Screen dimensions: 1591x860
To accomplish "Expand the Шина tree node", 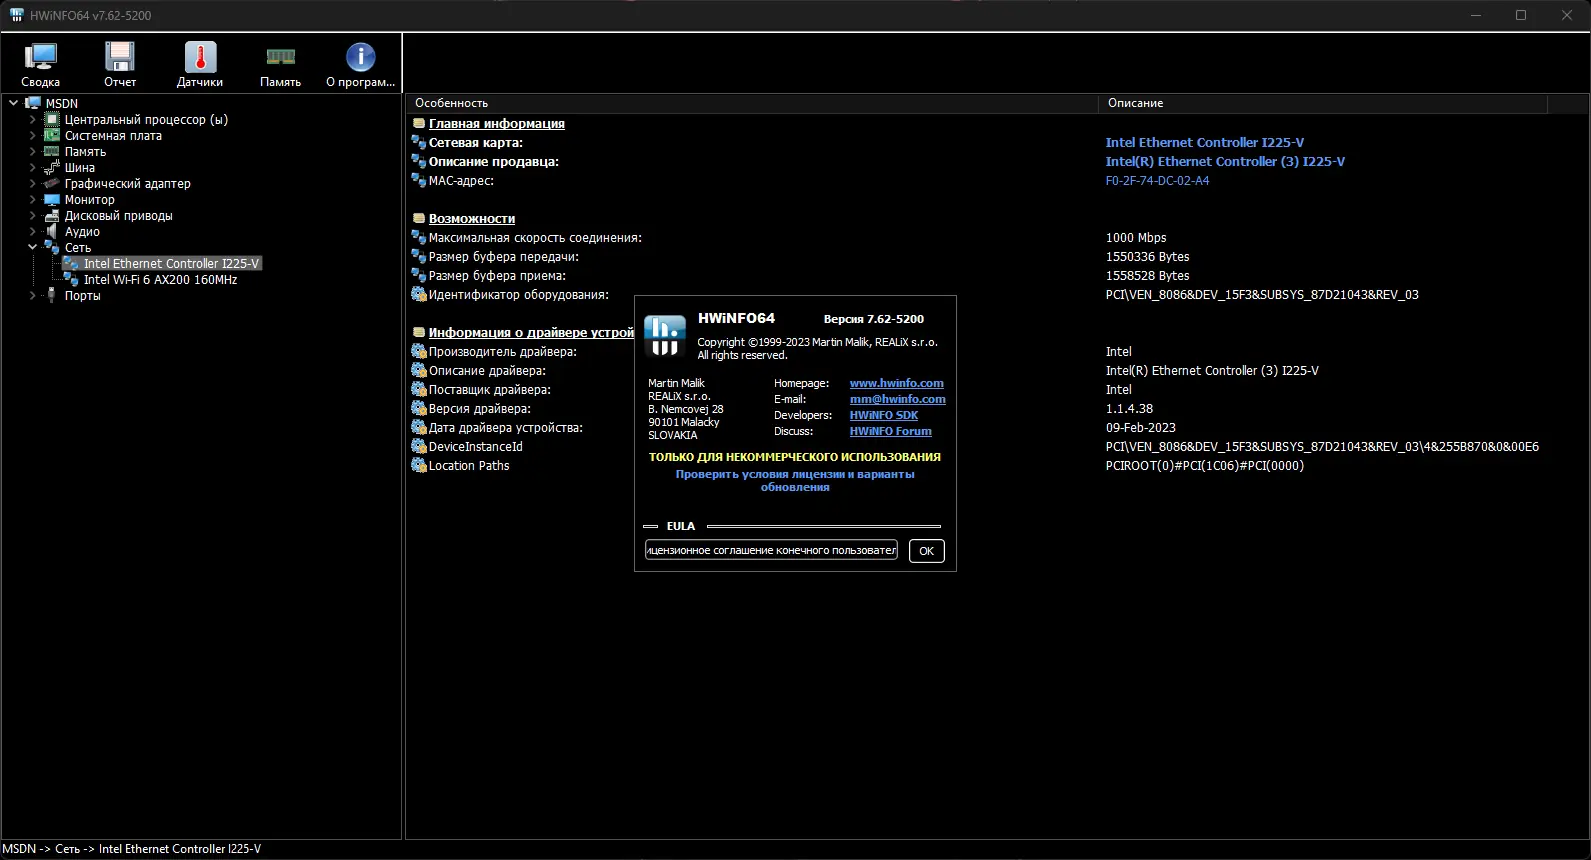I will click(32, 167).
